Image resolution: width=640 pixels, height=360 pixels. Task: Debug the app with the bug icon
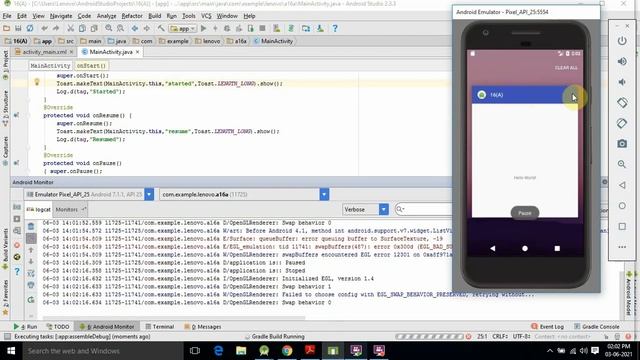[x=227, y=29]
